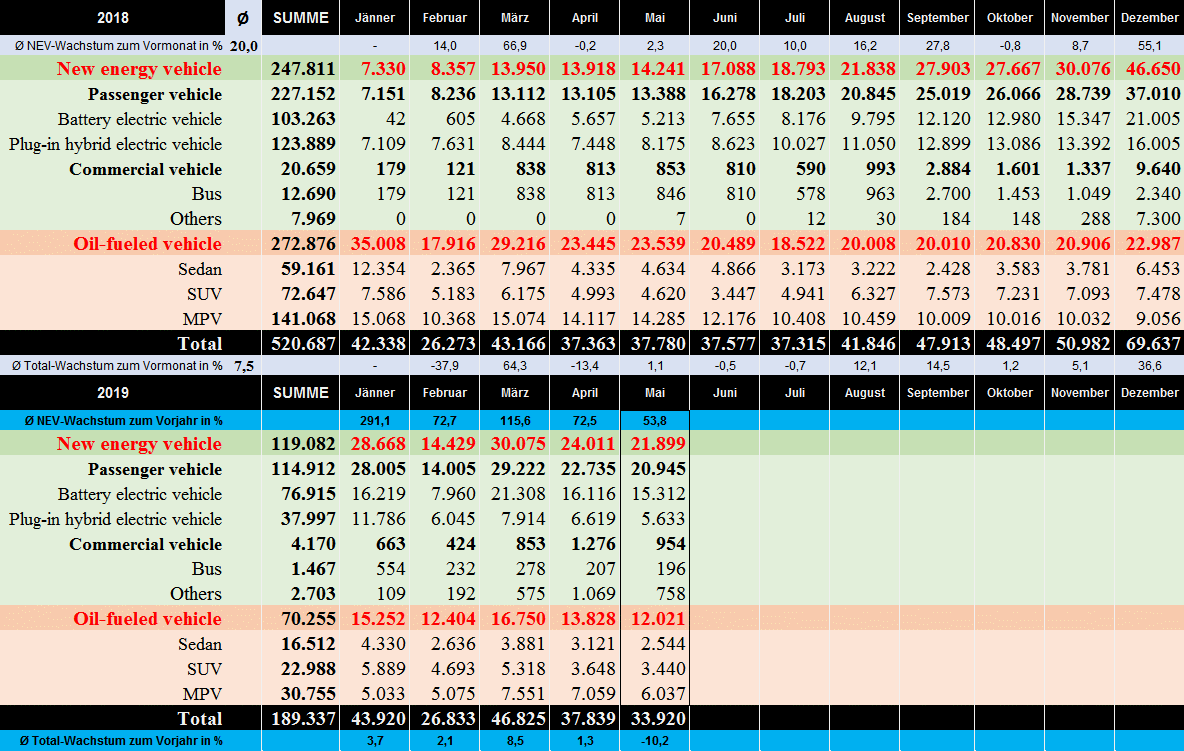Select 2019 Commercial vehicle April "1.276"
1184x751 pixels.
tap(593, 544)
